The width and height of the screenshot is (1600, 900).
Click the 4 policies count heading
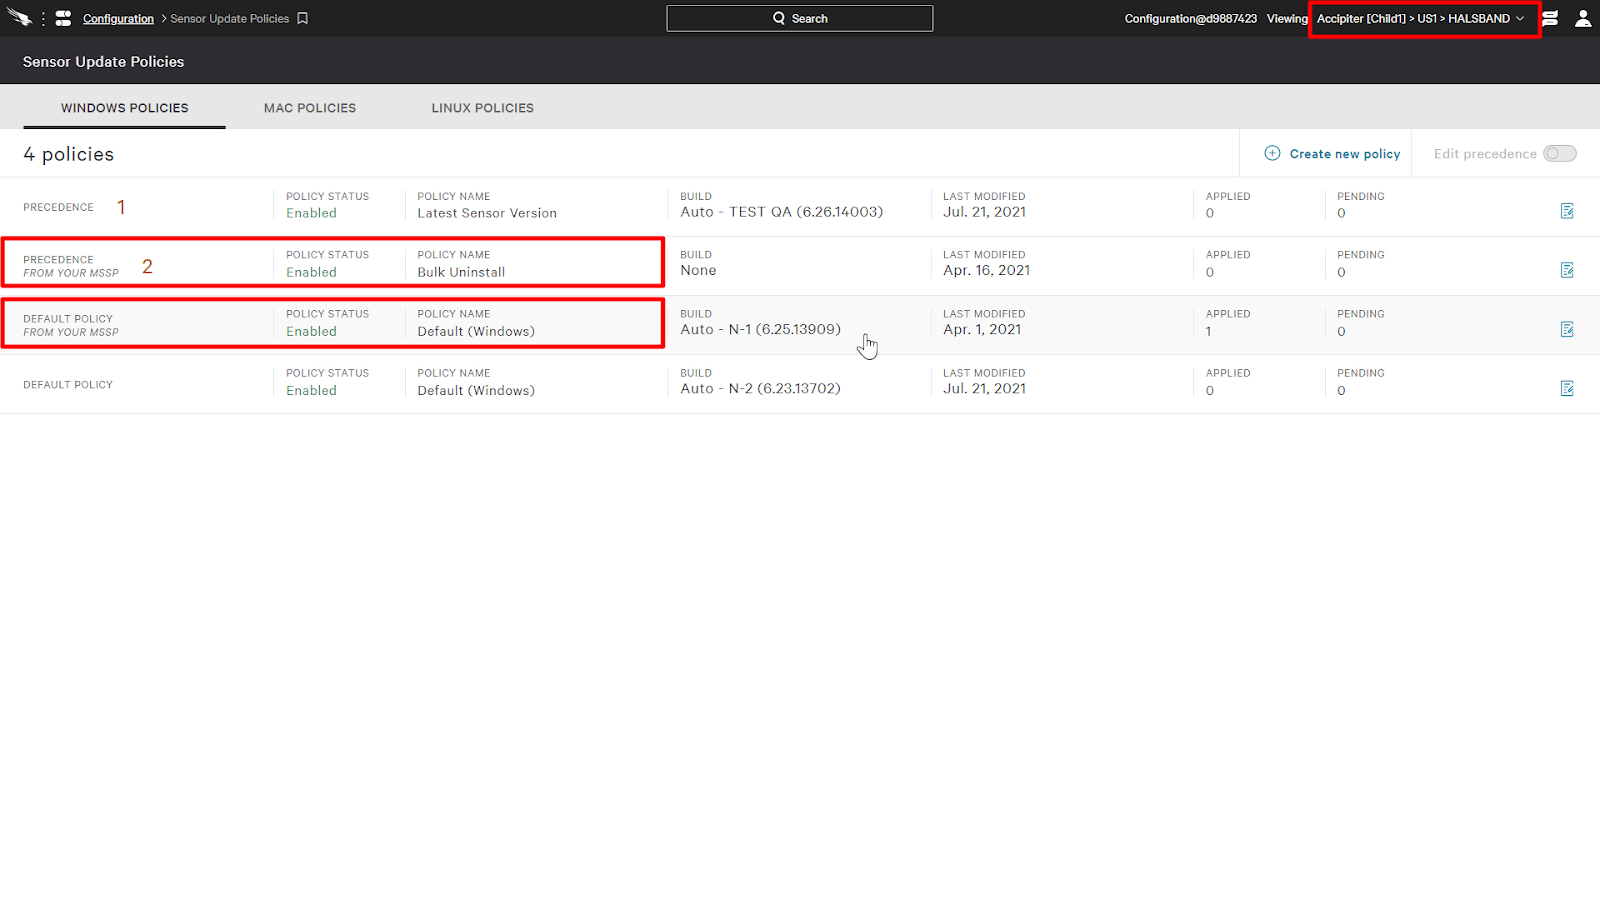69,154
